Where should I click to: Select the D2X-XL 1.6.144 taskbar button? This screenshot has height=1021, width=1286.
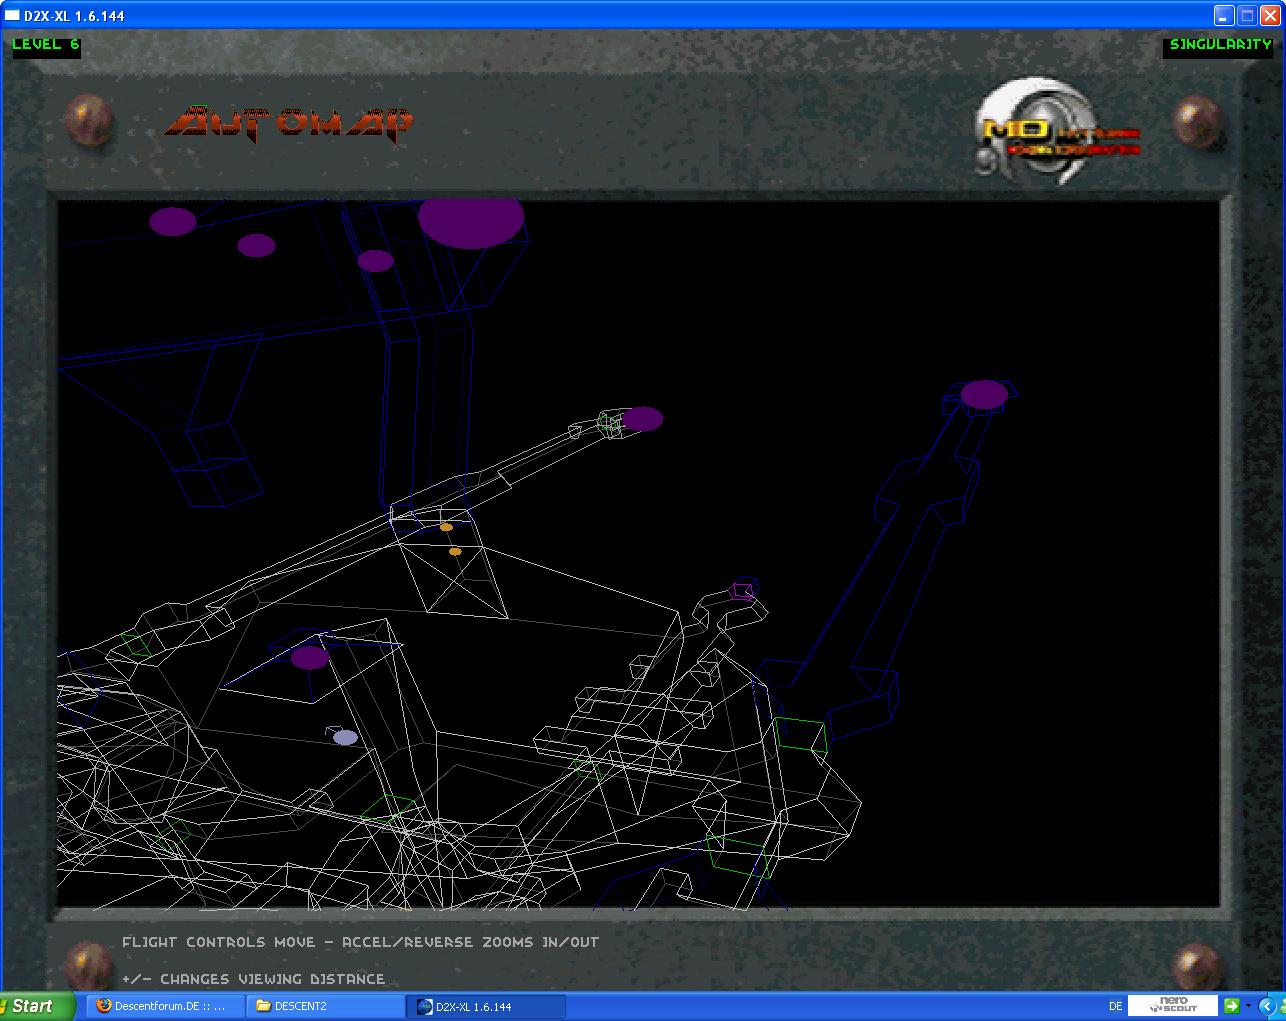[486, 1006]
